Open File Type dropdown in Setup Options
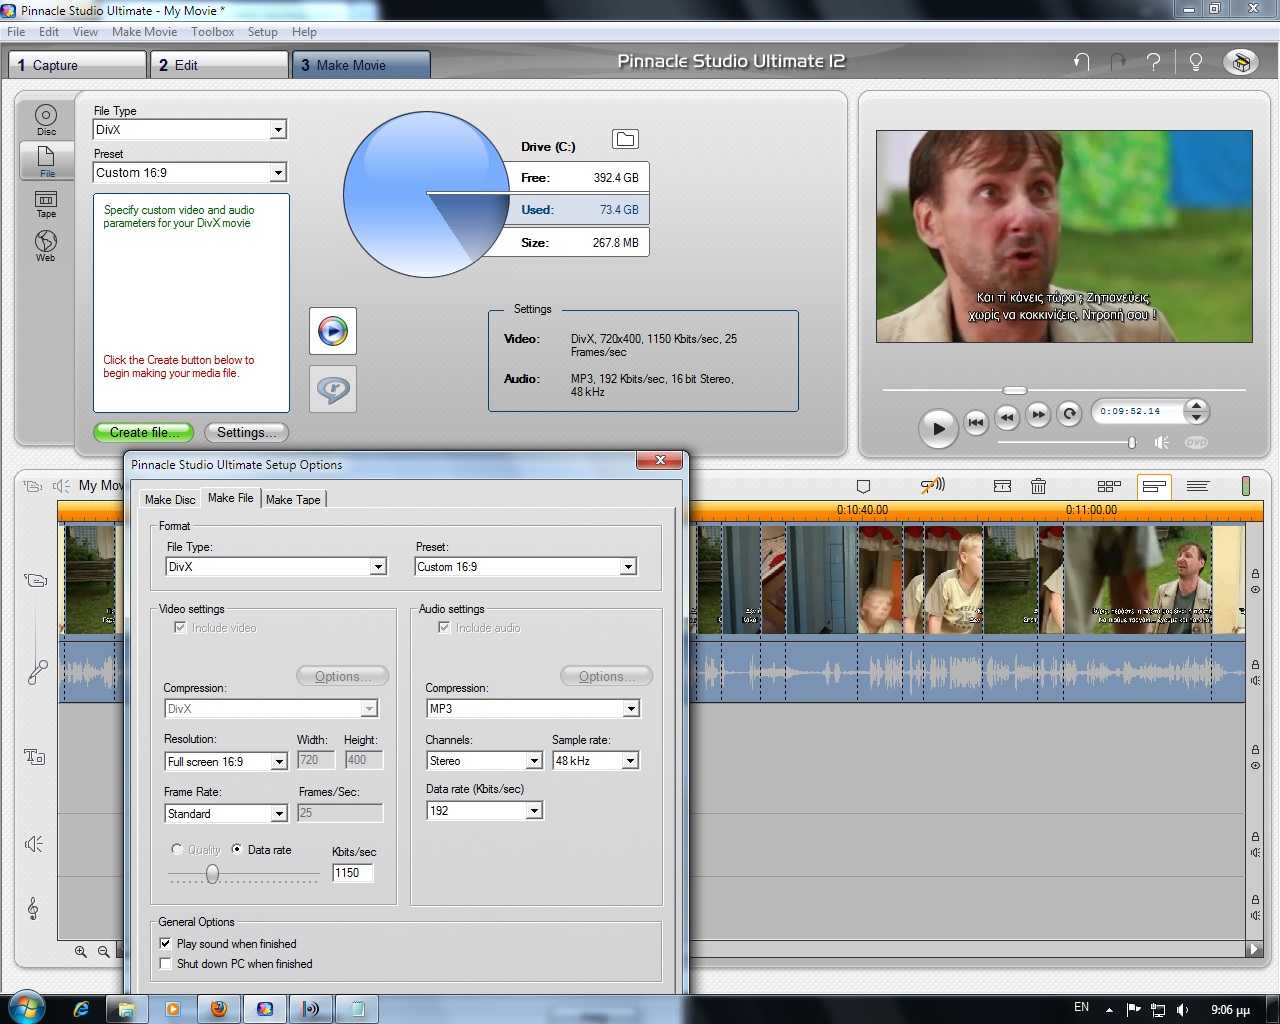Viewport: 1280px width, 1024px height. tap(378, 567)
